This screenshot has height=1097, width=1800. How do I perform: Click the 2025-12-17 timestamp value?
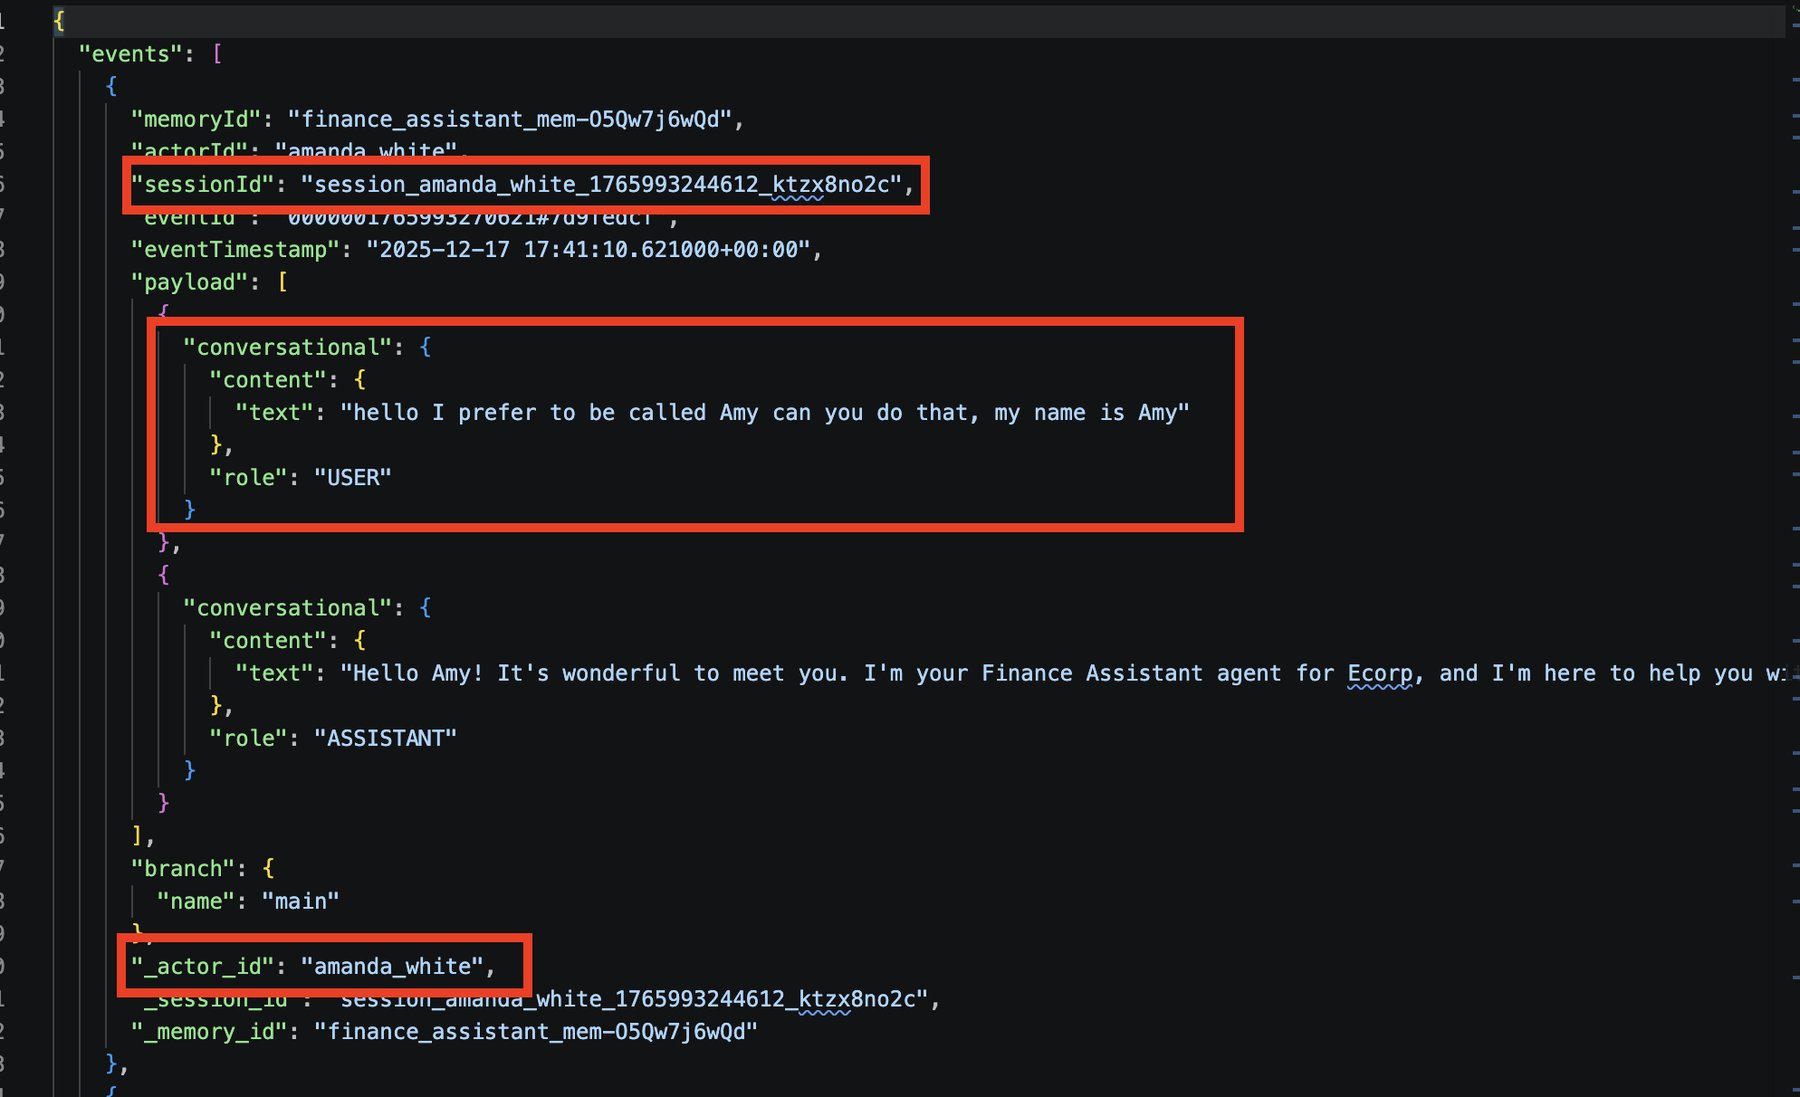click(x=588, y=249)
